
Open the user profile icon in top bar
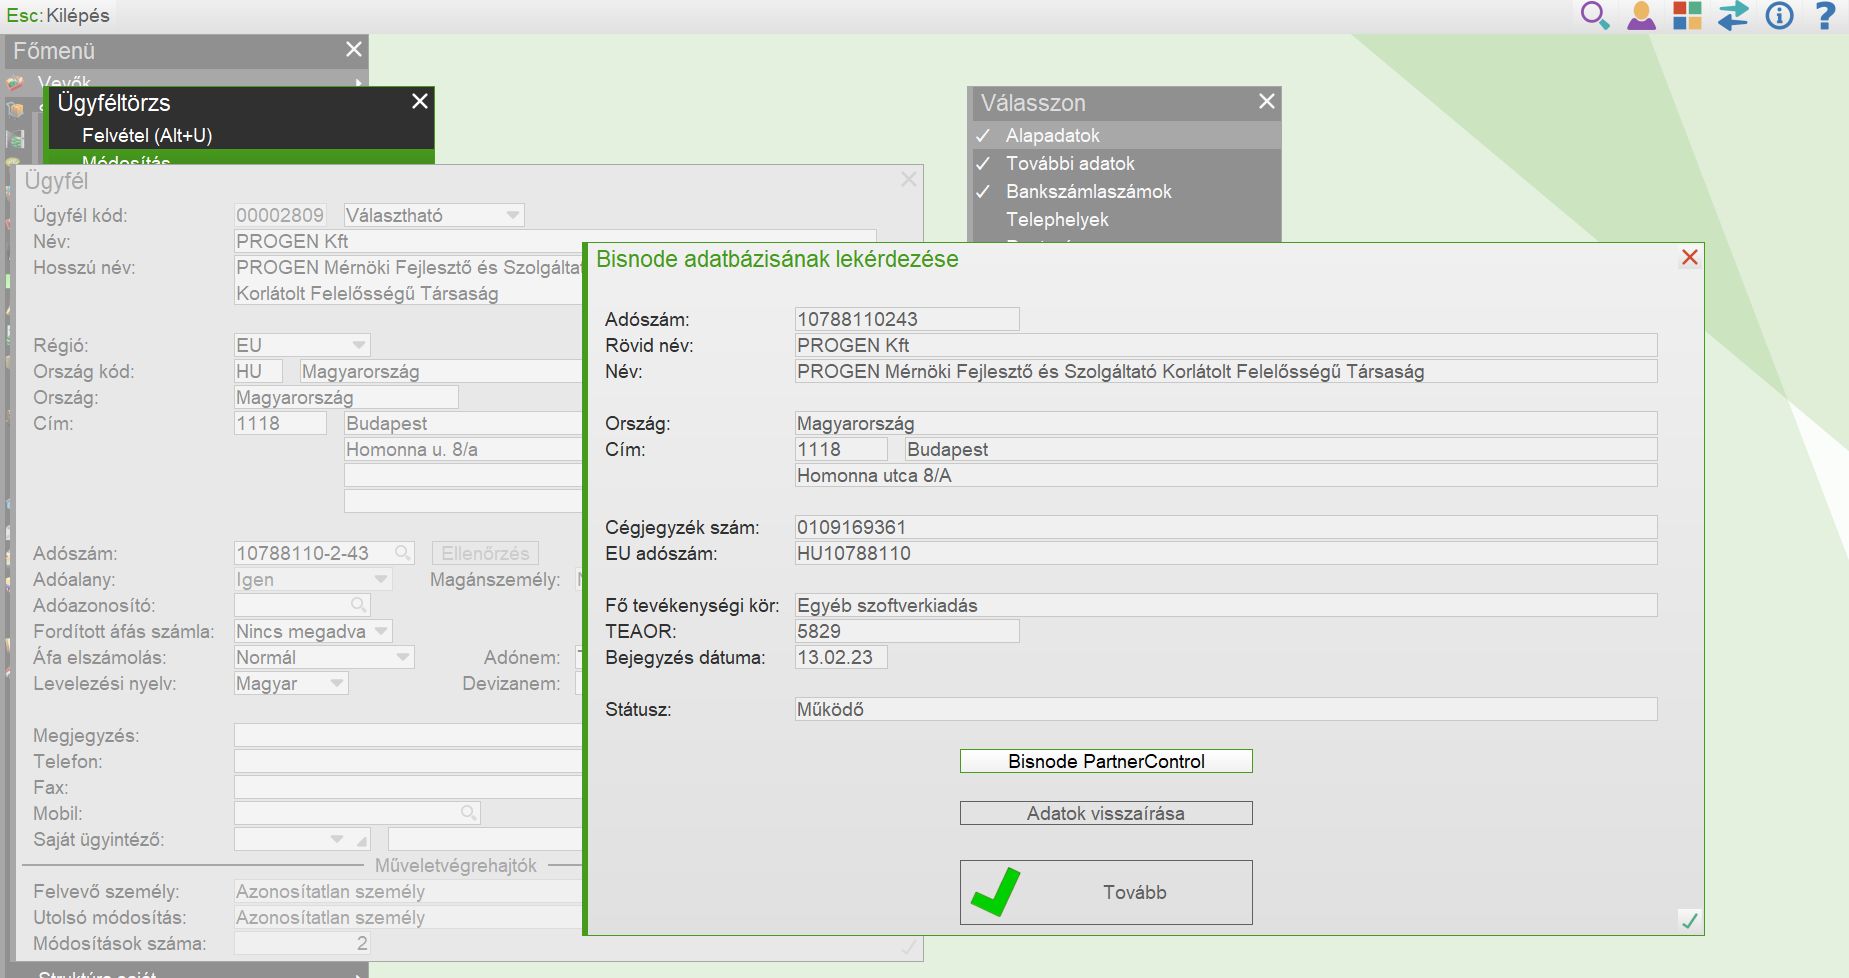point(1641,16)
